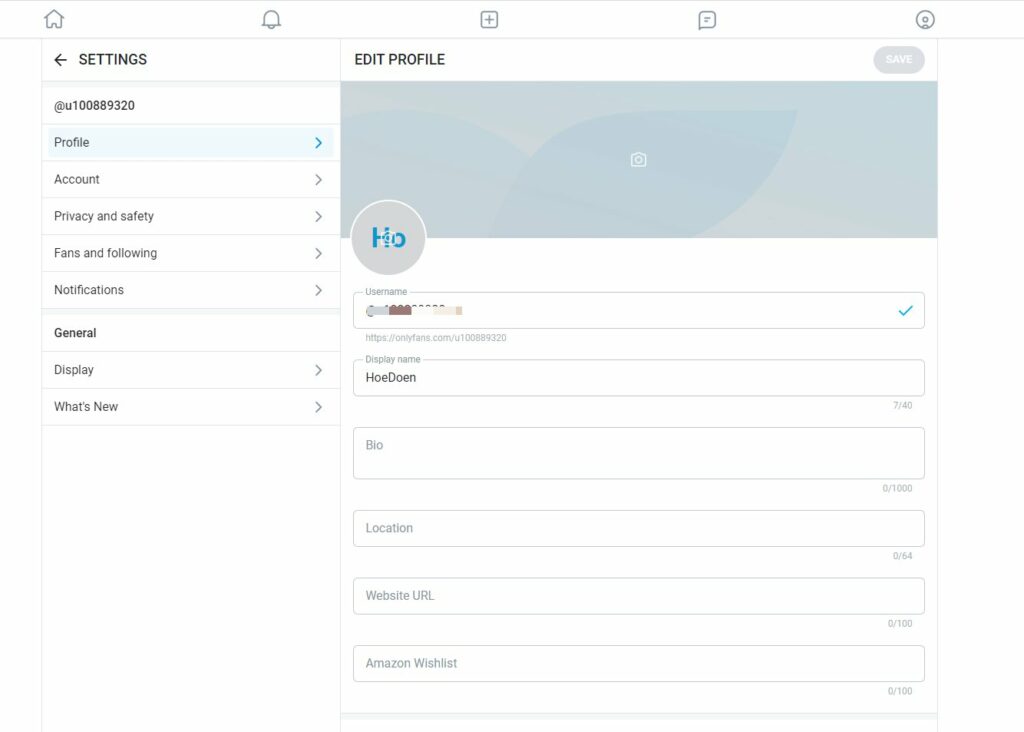Image resolution: width=1024 pixels, height=732 pixels.
Task: Click the @u100889320 account handle
Action: click(94, 106)
